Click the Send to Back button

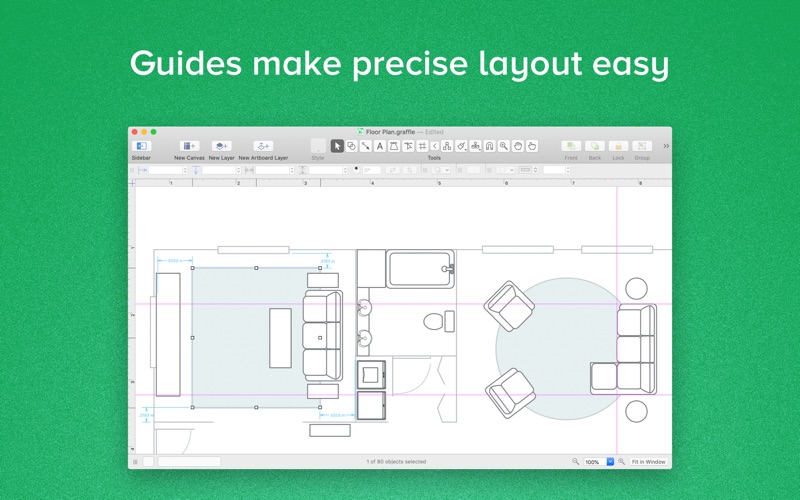pyautogui.click(x=594, y=146)
